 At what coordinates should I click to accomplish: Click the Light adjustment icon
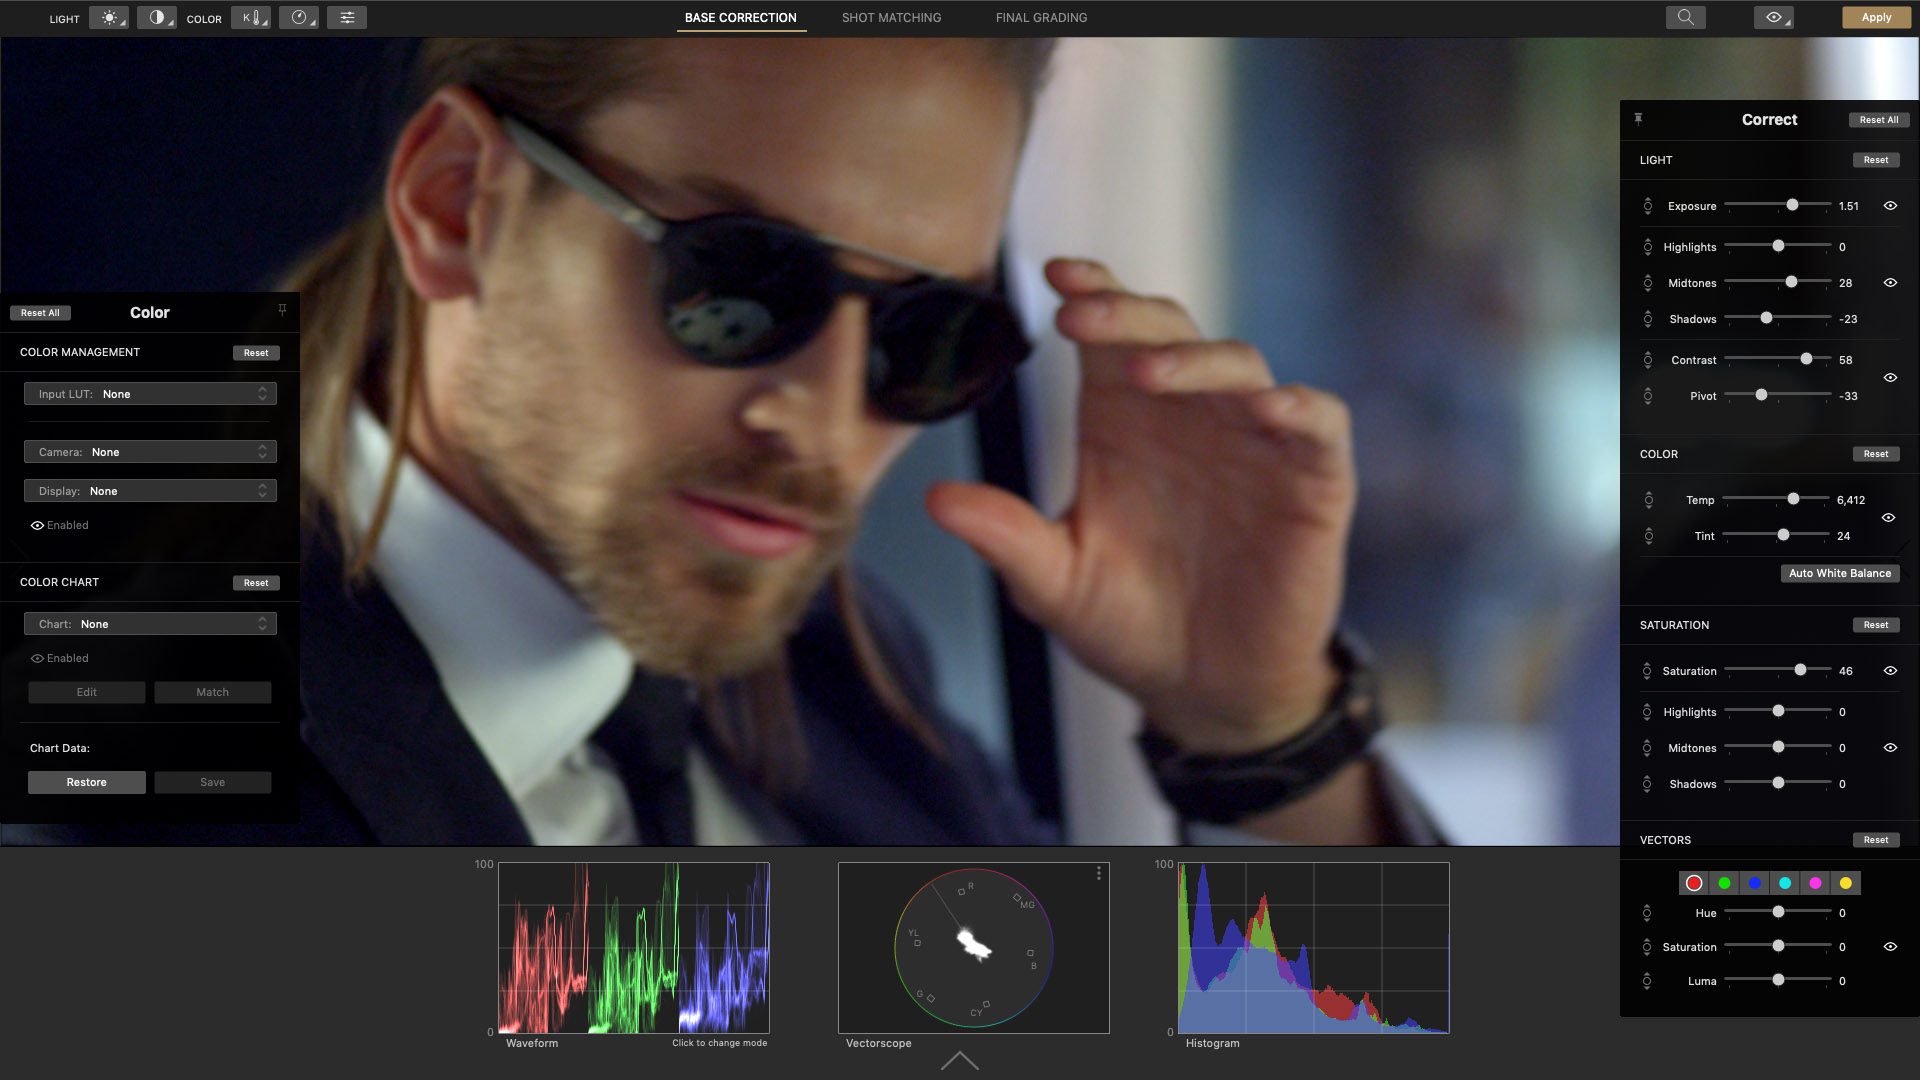tap(112, 17)
